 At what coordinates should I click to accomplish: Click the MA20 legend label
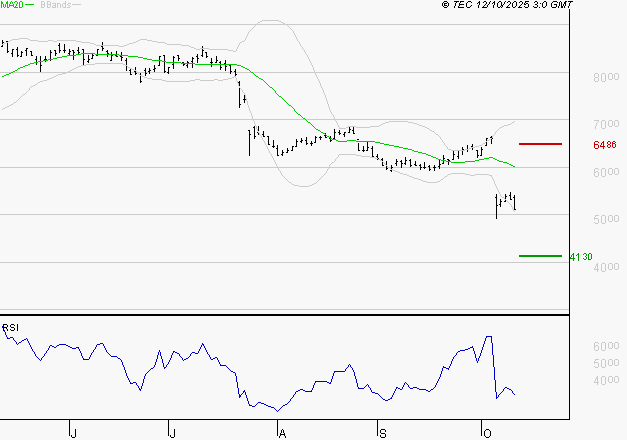point(12,5)
